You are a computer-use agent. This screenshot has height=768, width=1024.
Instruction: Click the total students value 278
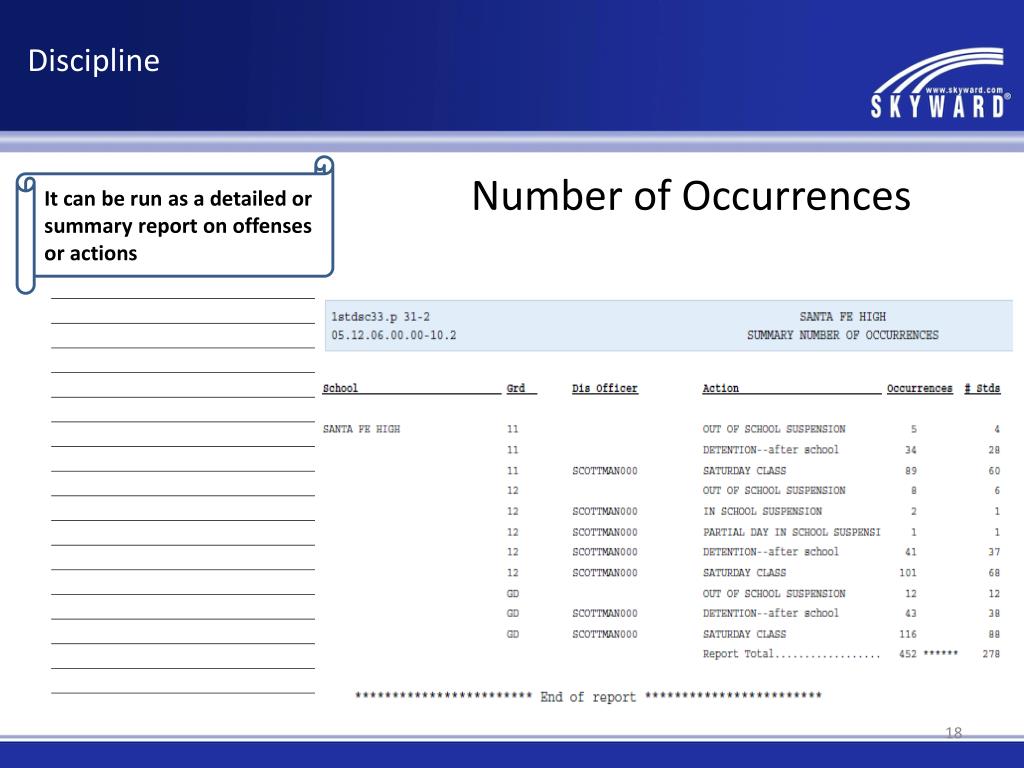pos(991,654)
